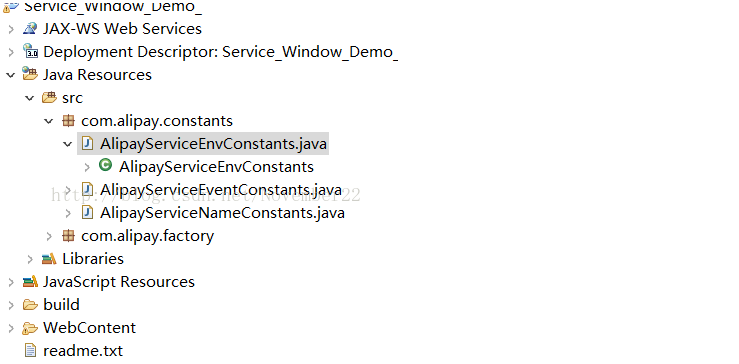
Task: Click the com.alipay.factory package icon
Action: tap(68, 236)
